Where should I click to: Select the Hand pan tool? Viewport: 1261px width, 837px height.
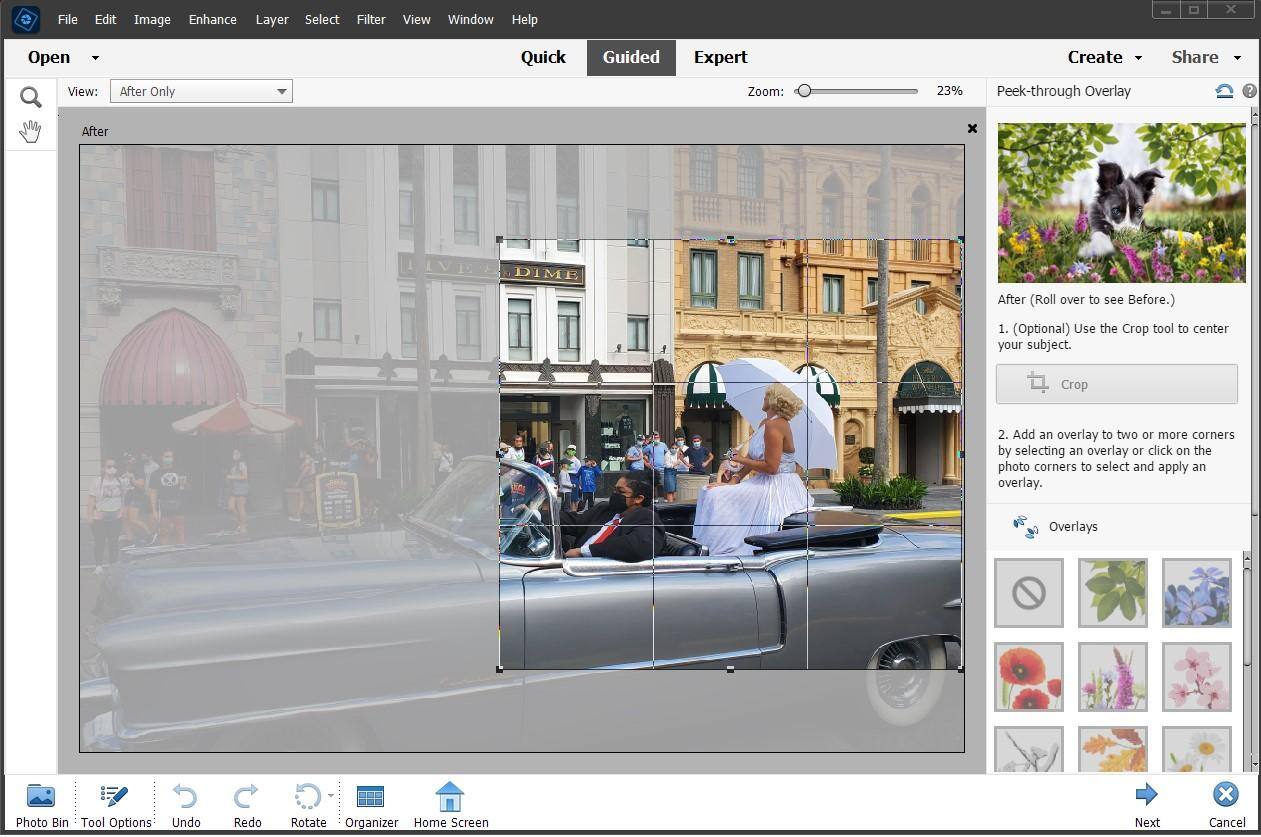tap(30, 131)
